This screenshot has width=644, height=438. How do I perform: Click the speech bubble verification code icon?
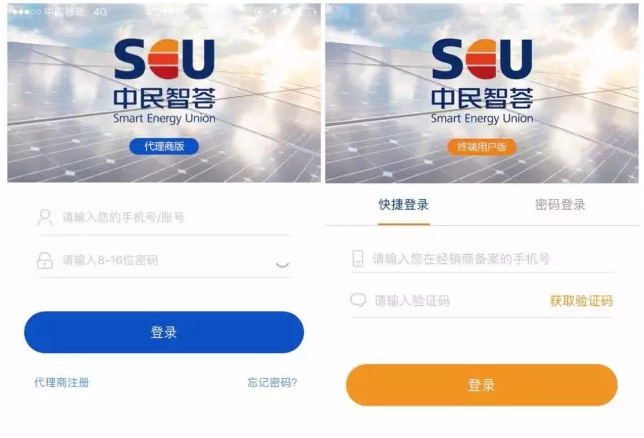coord(358,300)
